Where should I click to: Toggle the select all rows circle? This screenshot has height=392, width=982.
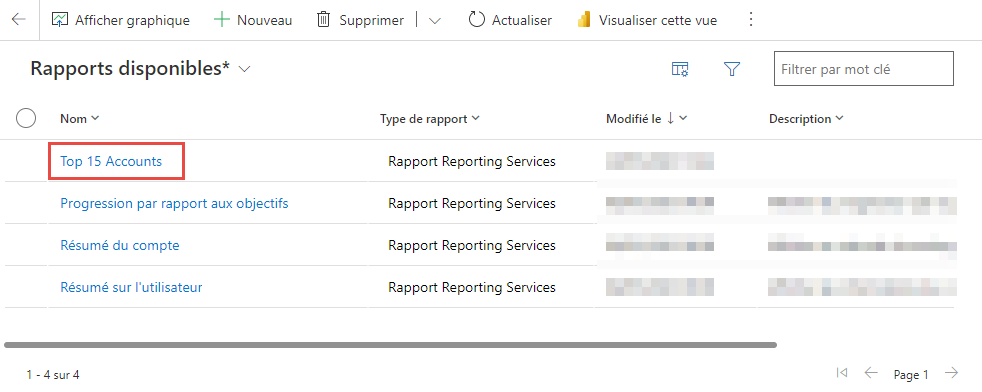click(x=26, y=118)
